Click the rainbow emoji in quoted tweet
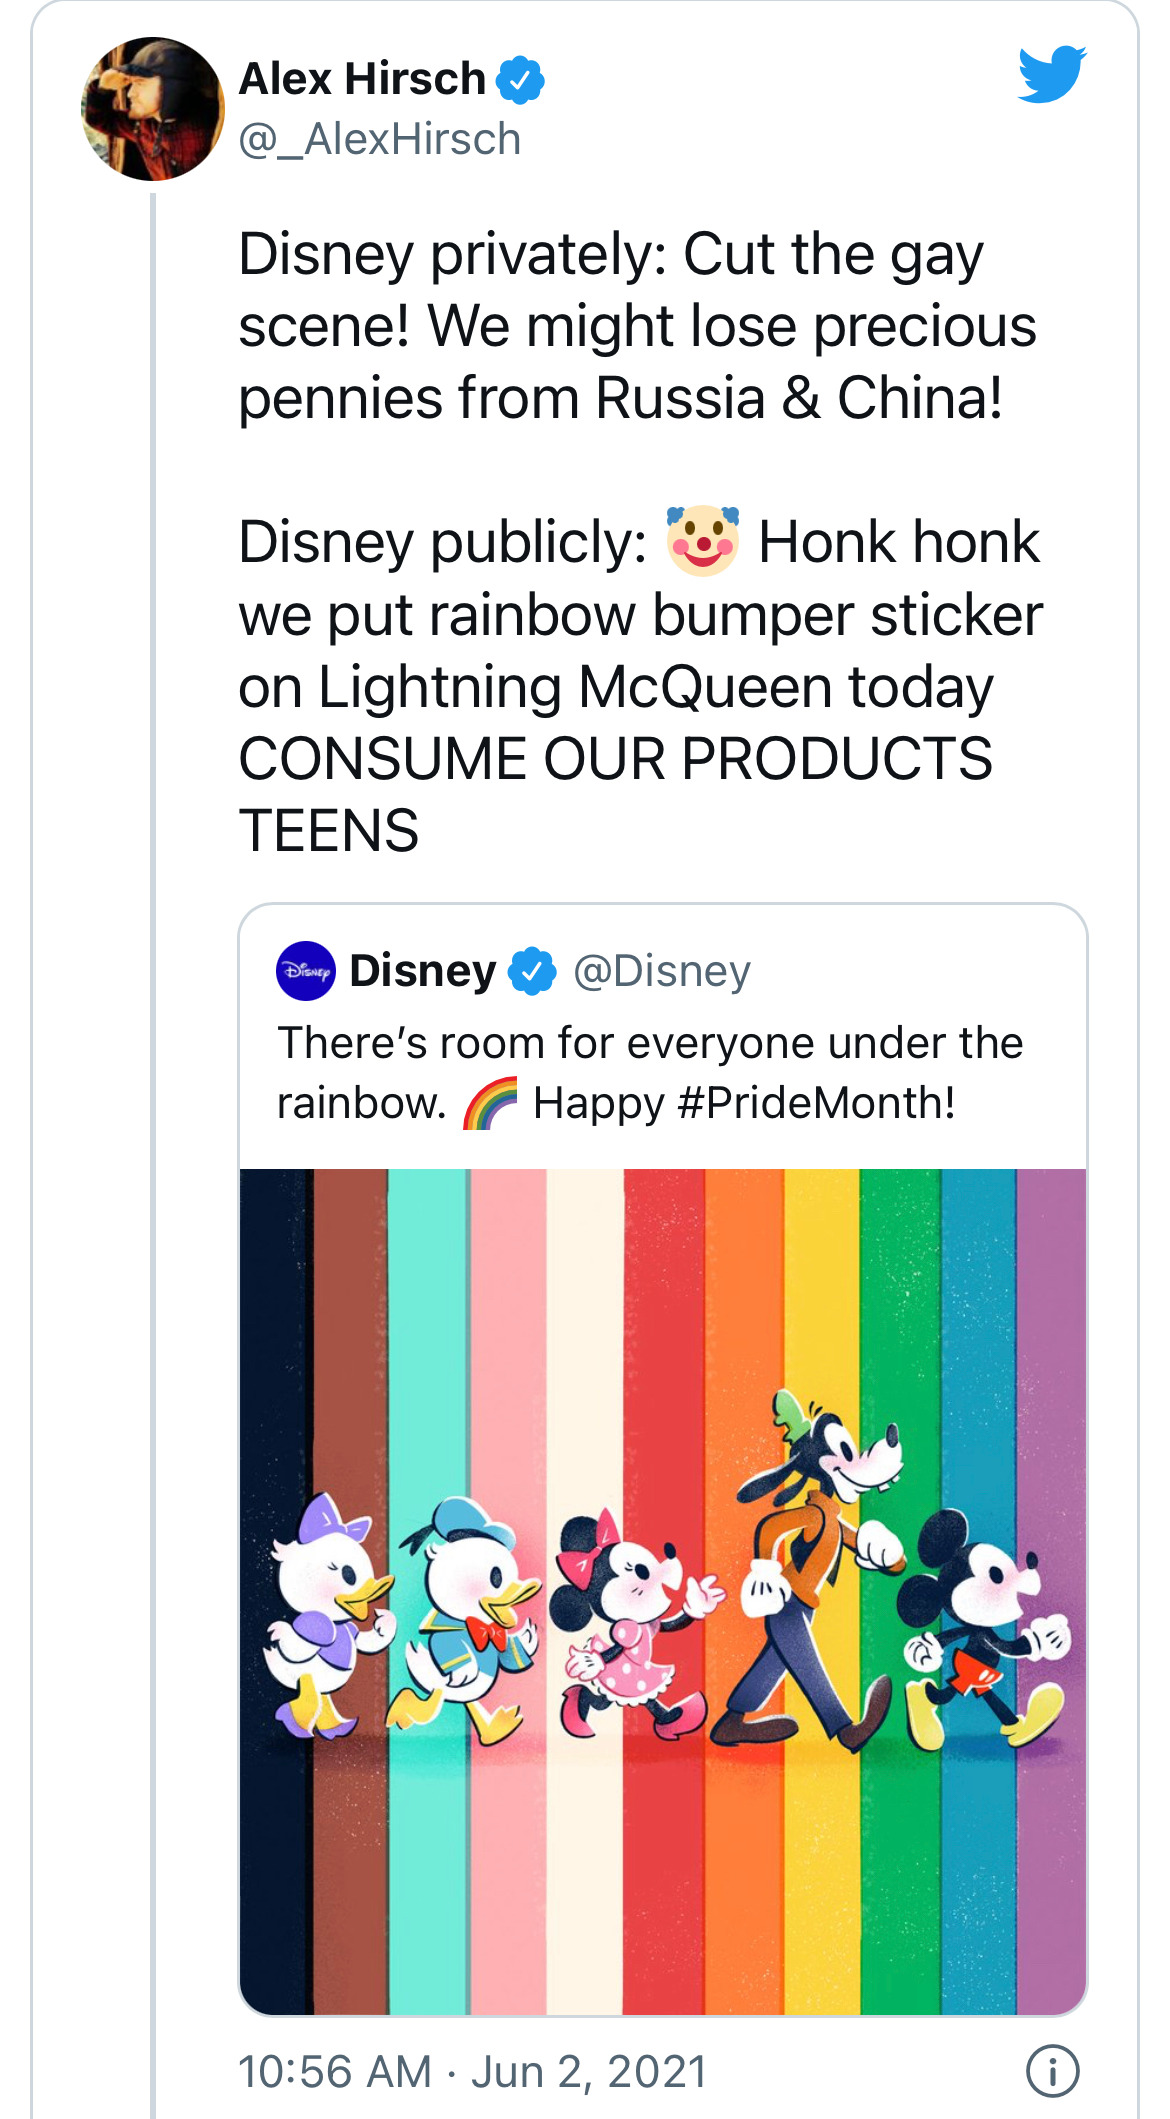The height and width of the screenshot is (2119, 1170). click(x=490, y=1104)
